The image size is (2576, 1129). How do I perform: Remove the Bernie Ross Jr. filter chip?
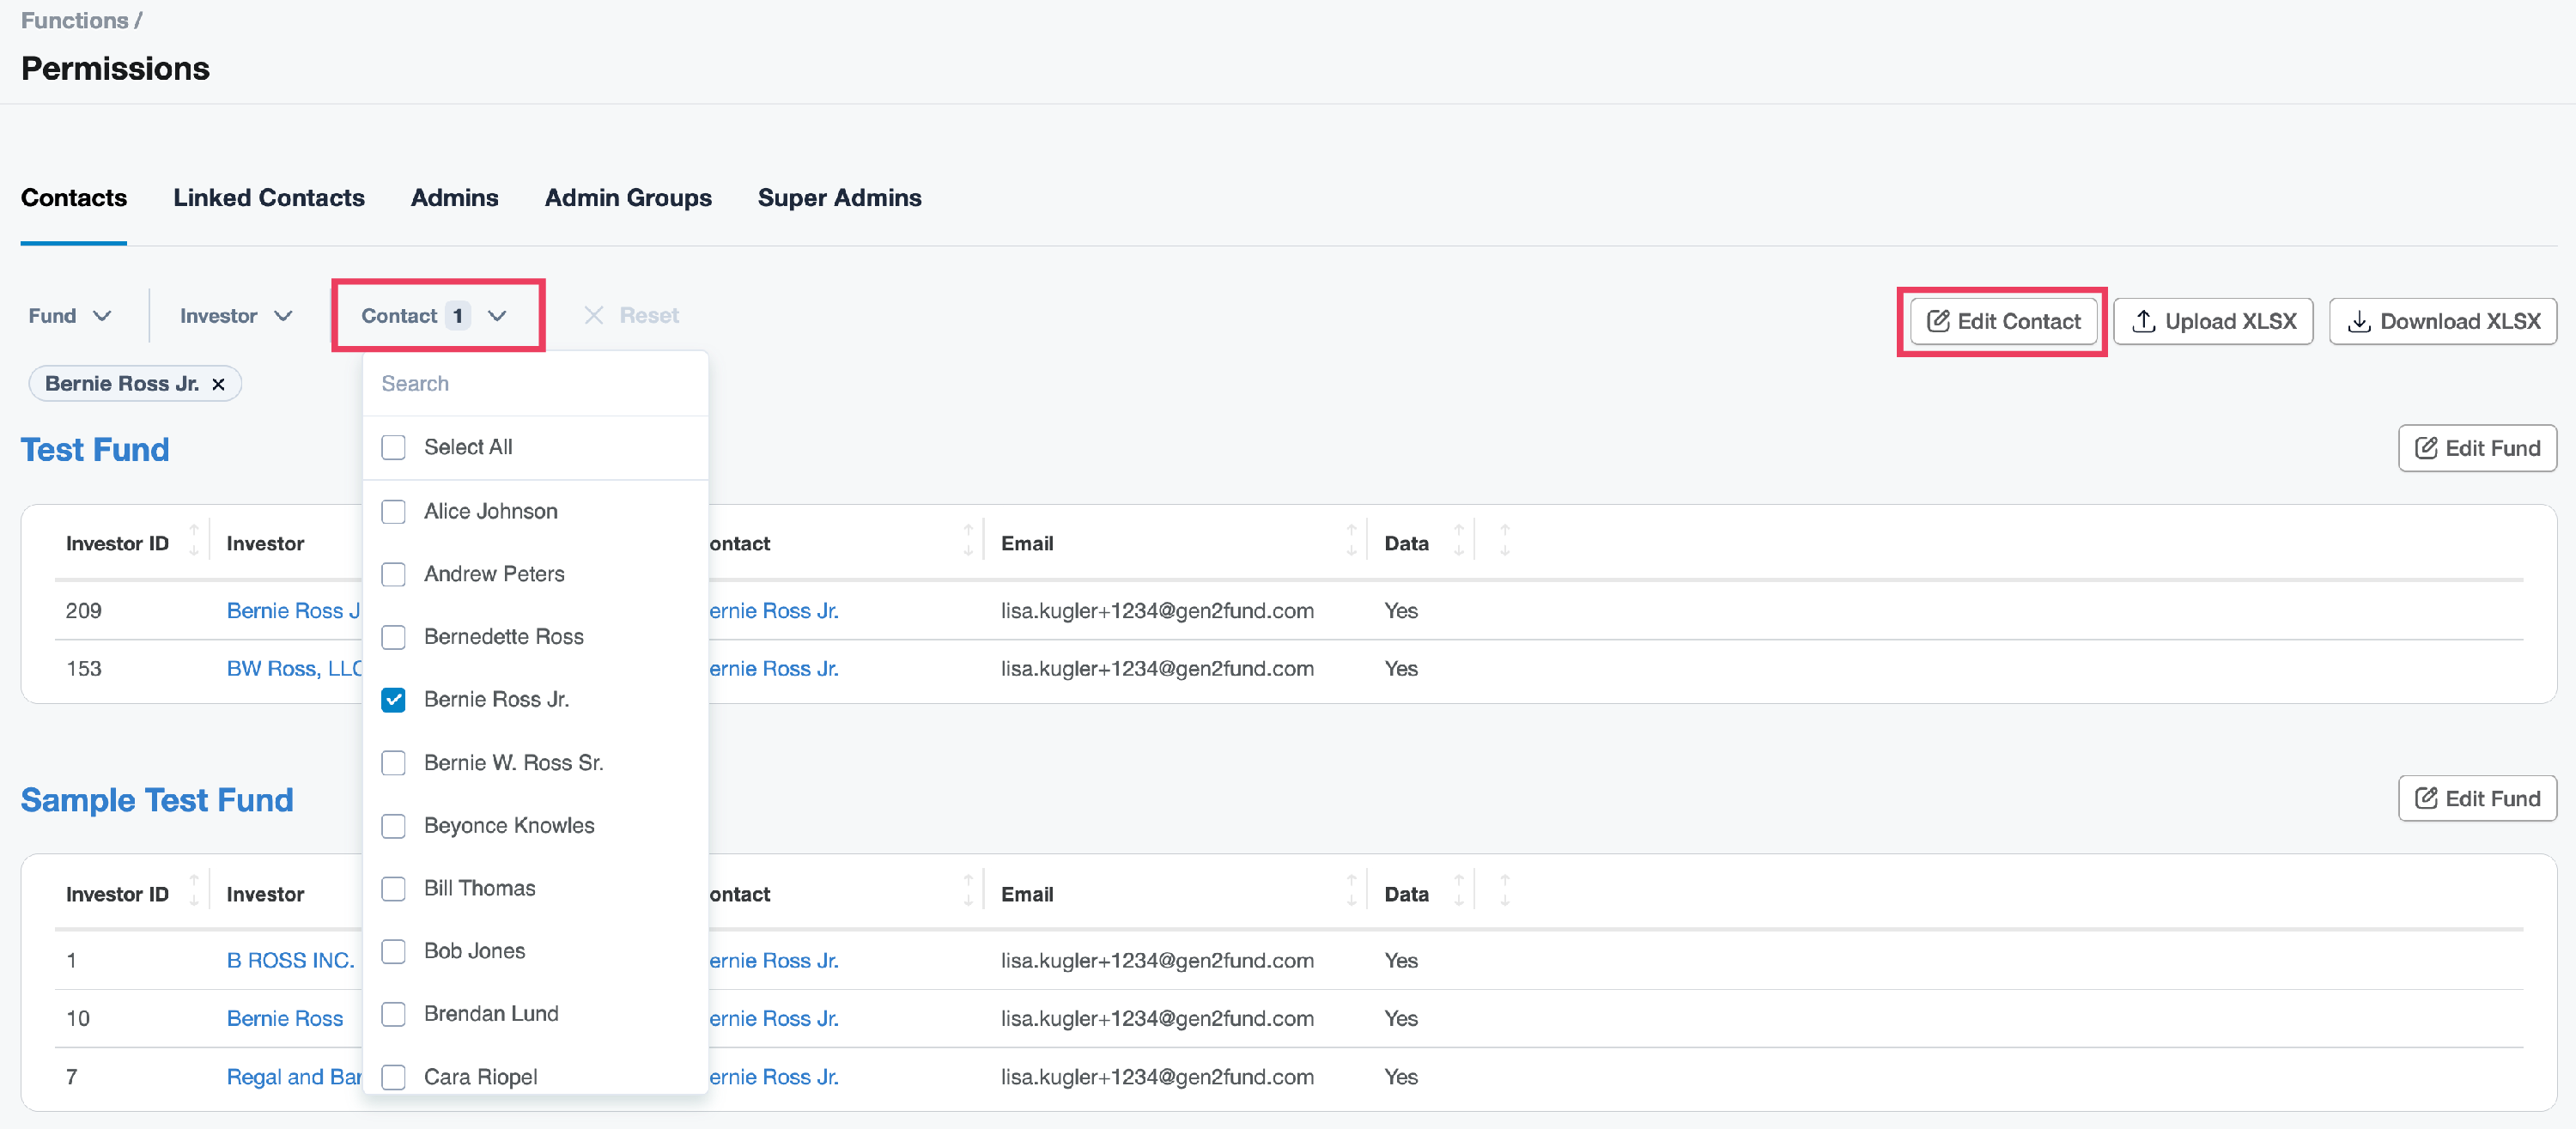218,384
